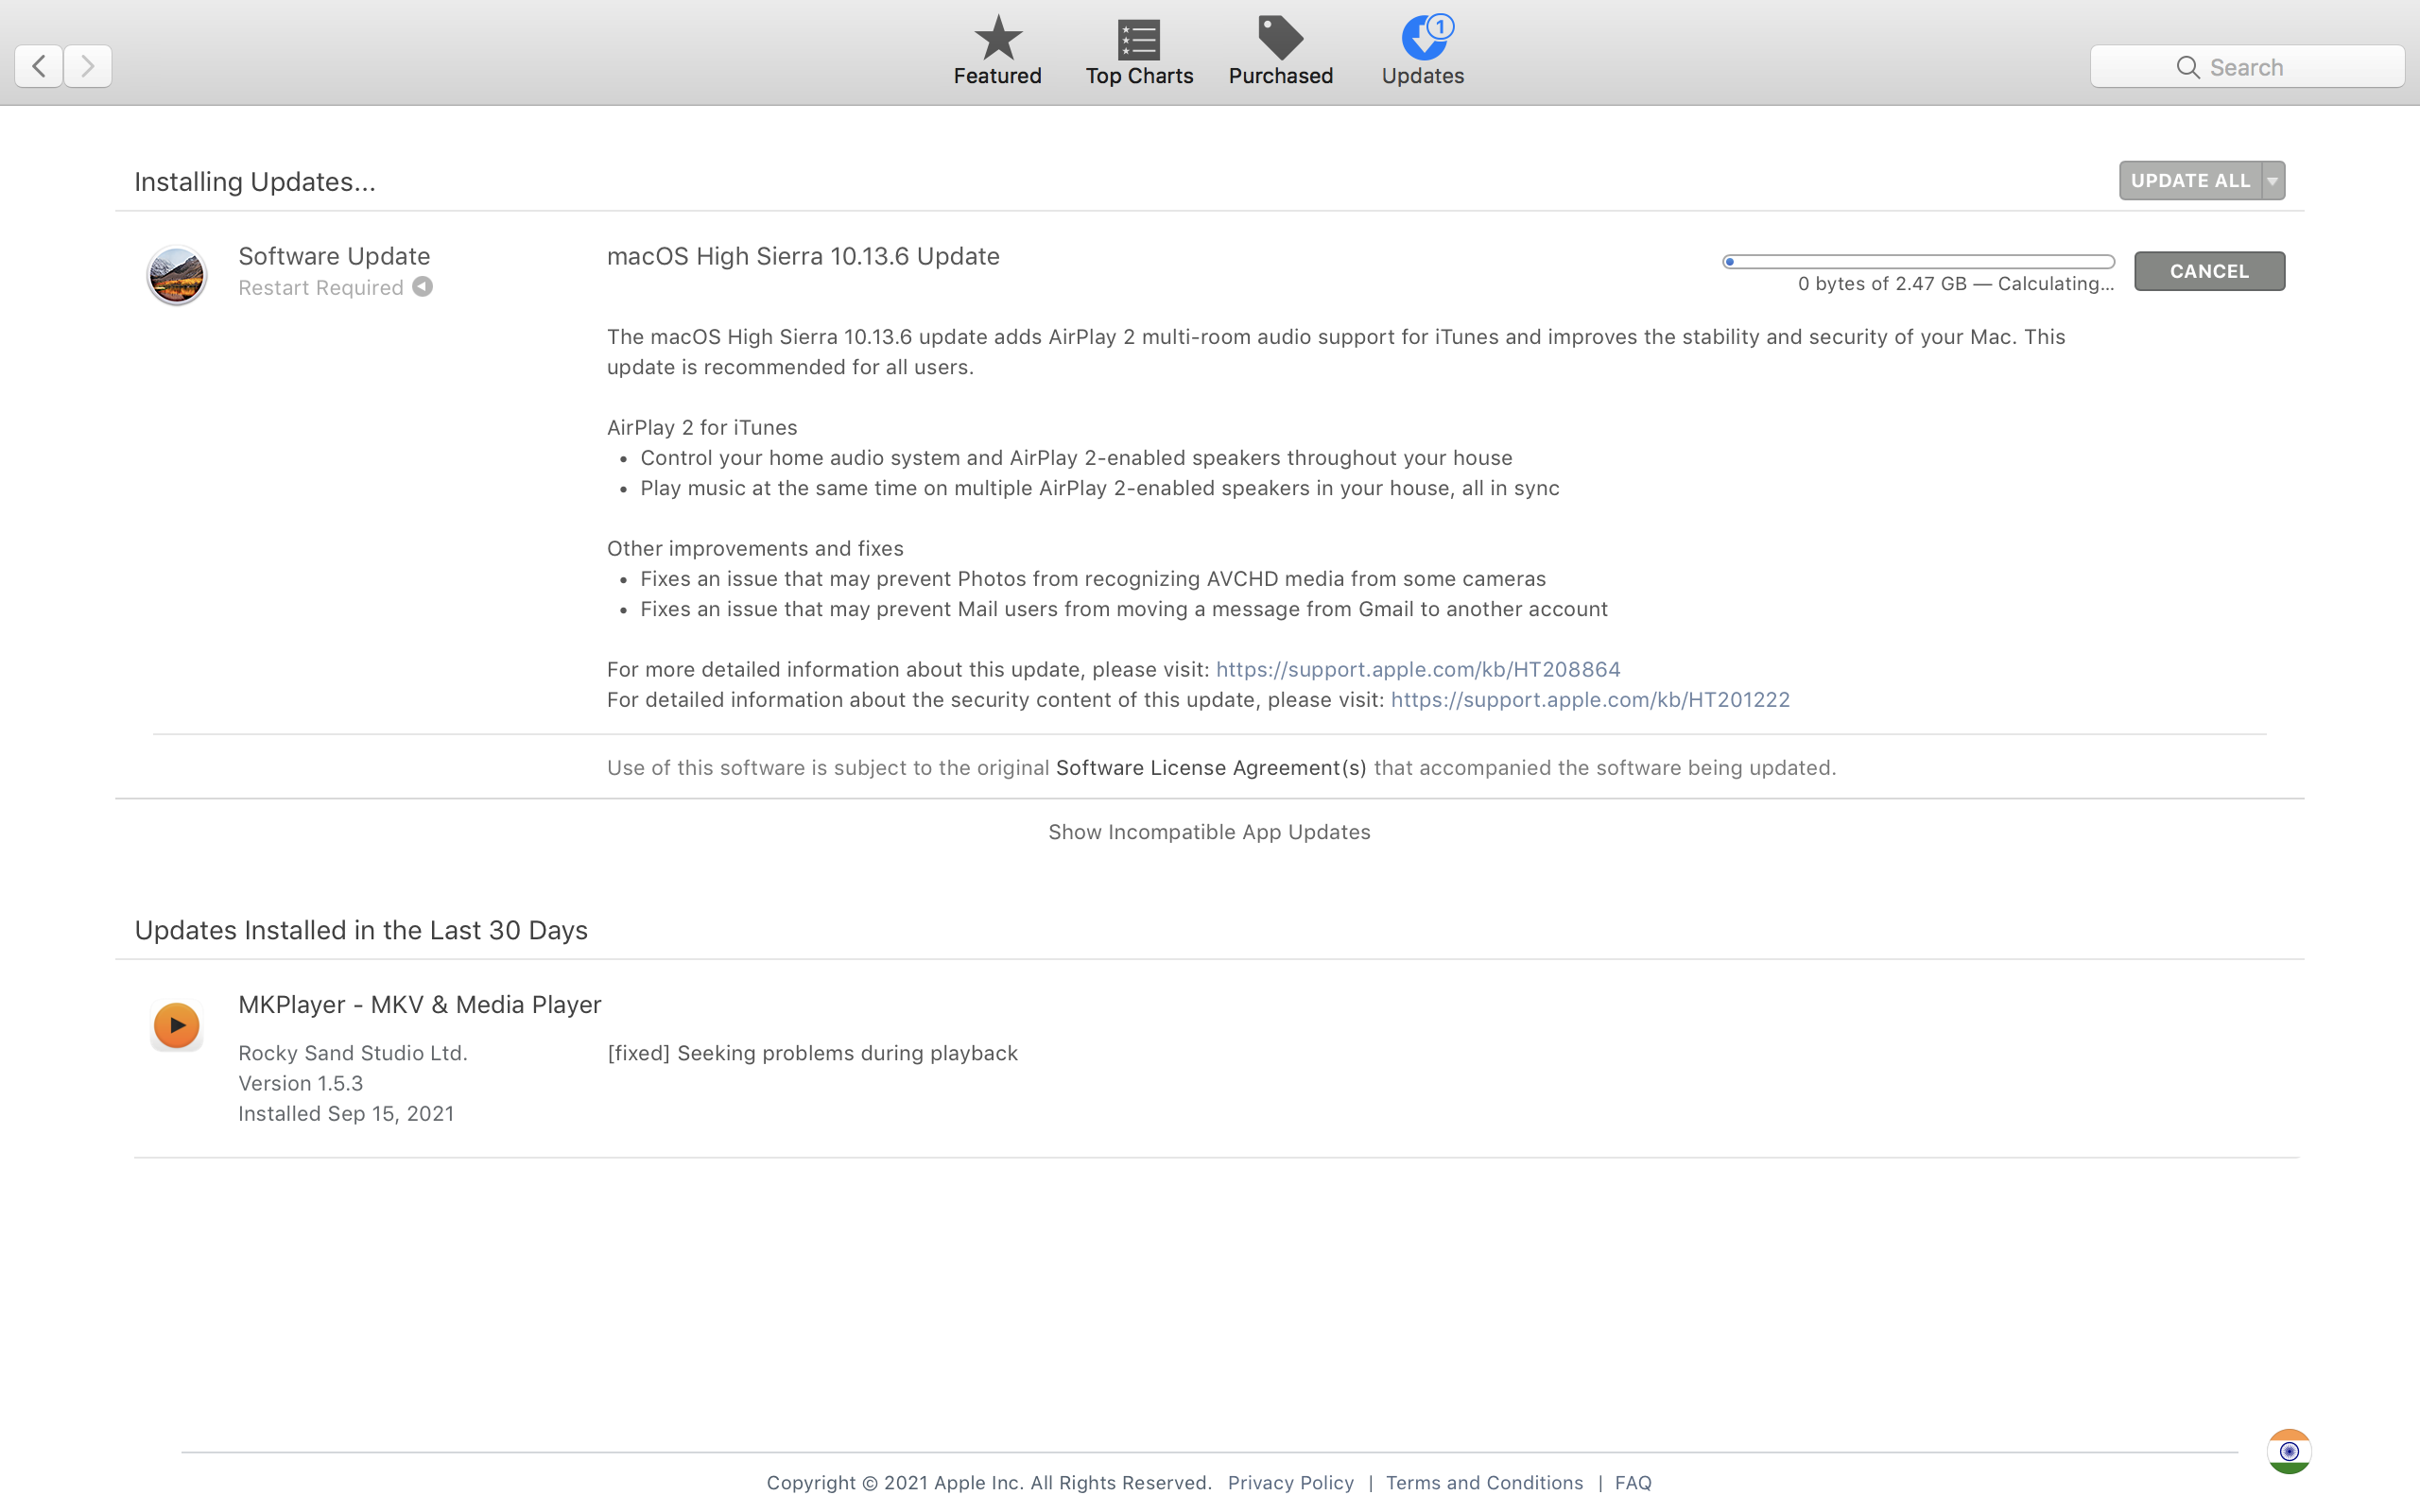Click the MKPlayer app icon
Image resolution: width=2420 pixels, height=1512 pixels.
pos(177,1025)
